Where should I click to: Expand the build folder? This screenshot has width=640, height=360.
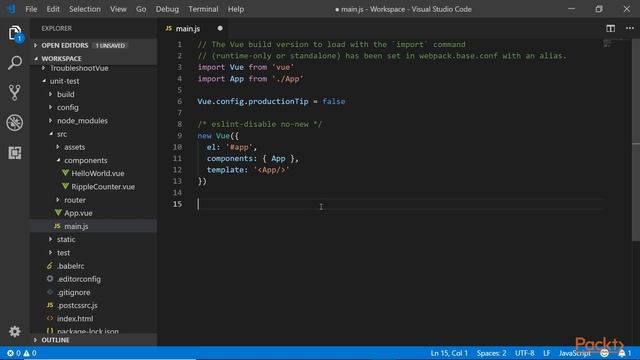tap(51, 94)
